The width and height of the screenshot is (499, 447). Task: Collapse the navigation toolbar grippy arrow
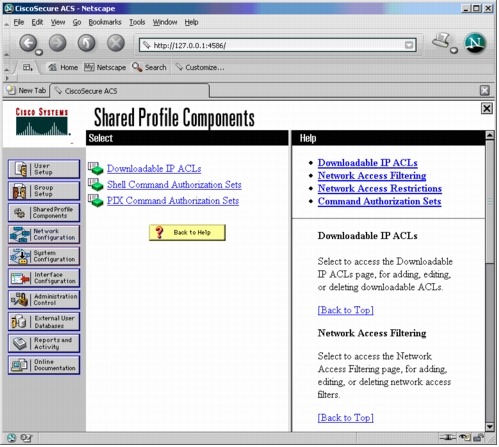point(7,54)
